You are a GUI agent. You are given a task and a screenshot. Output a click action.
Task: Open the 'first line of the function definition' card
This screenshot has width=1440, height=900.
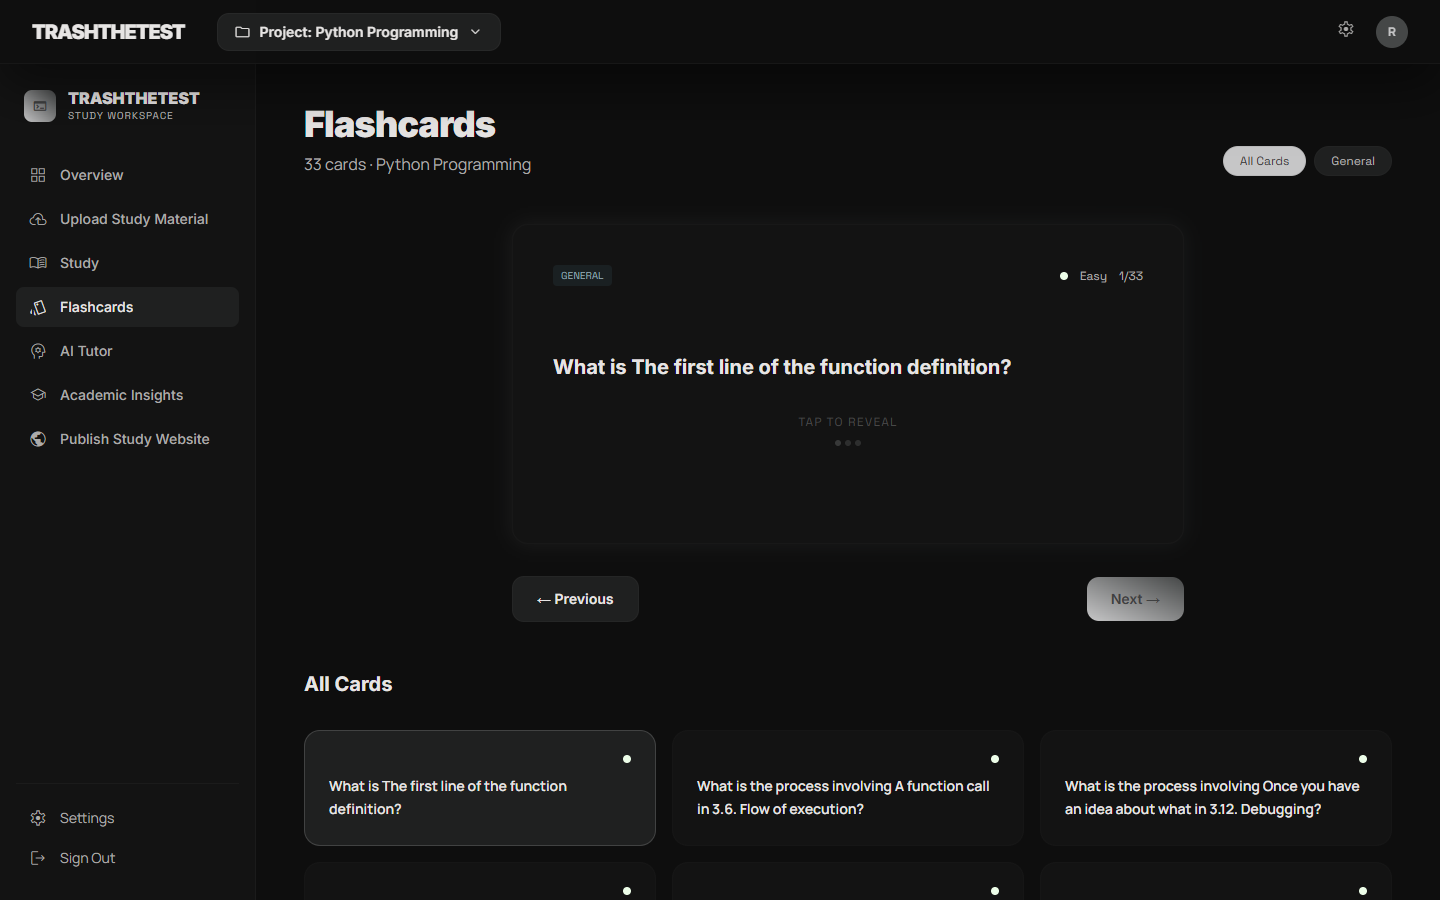coord(480,788)
